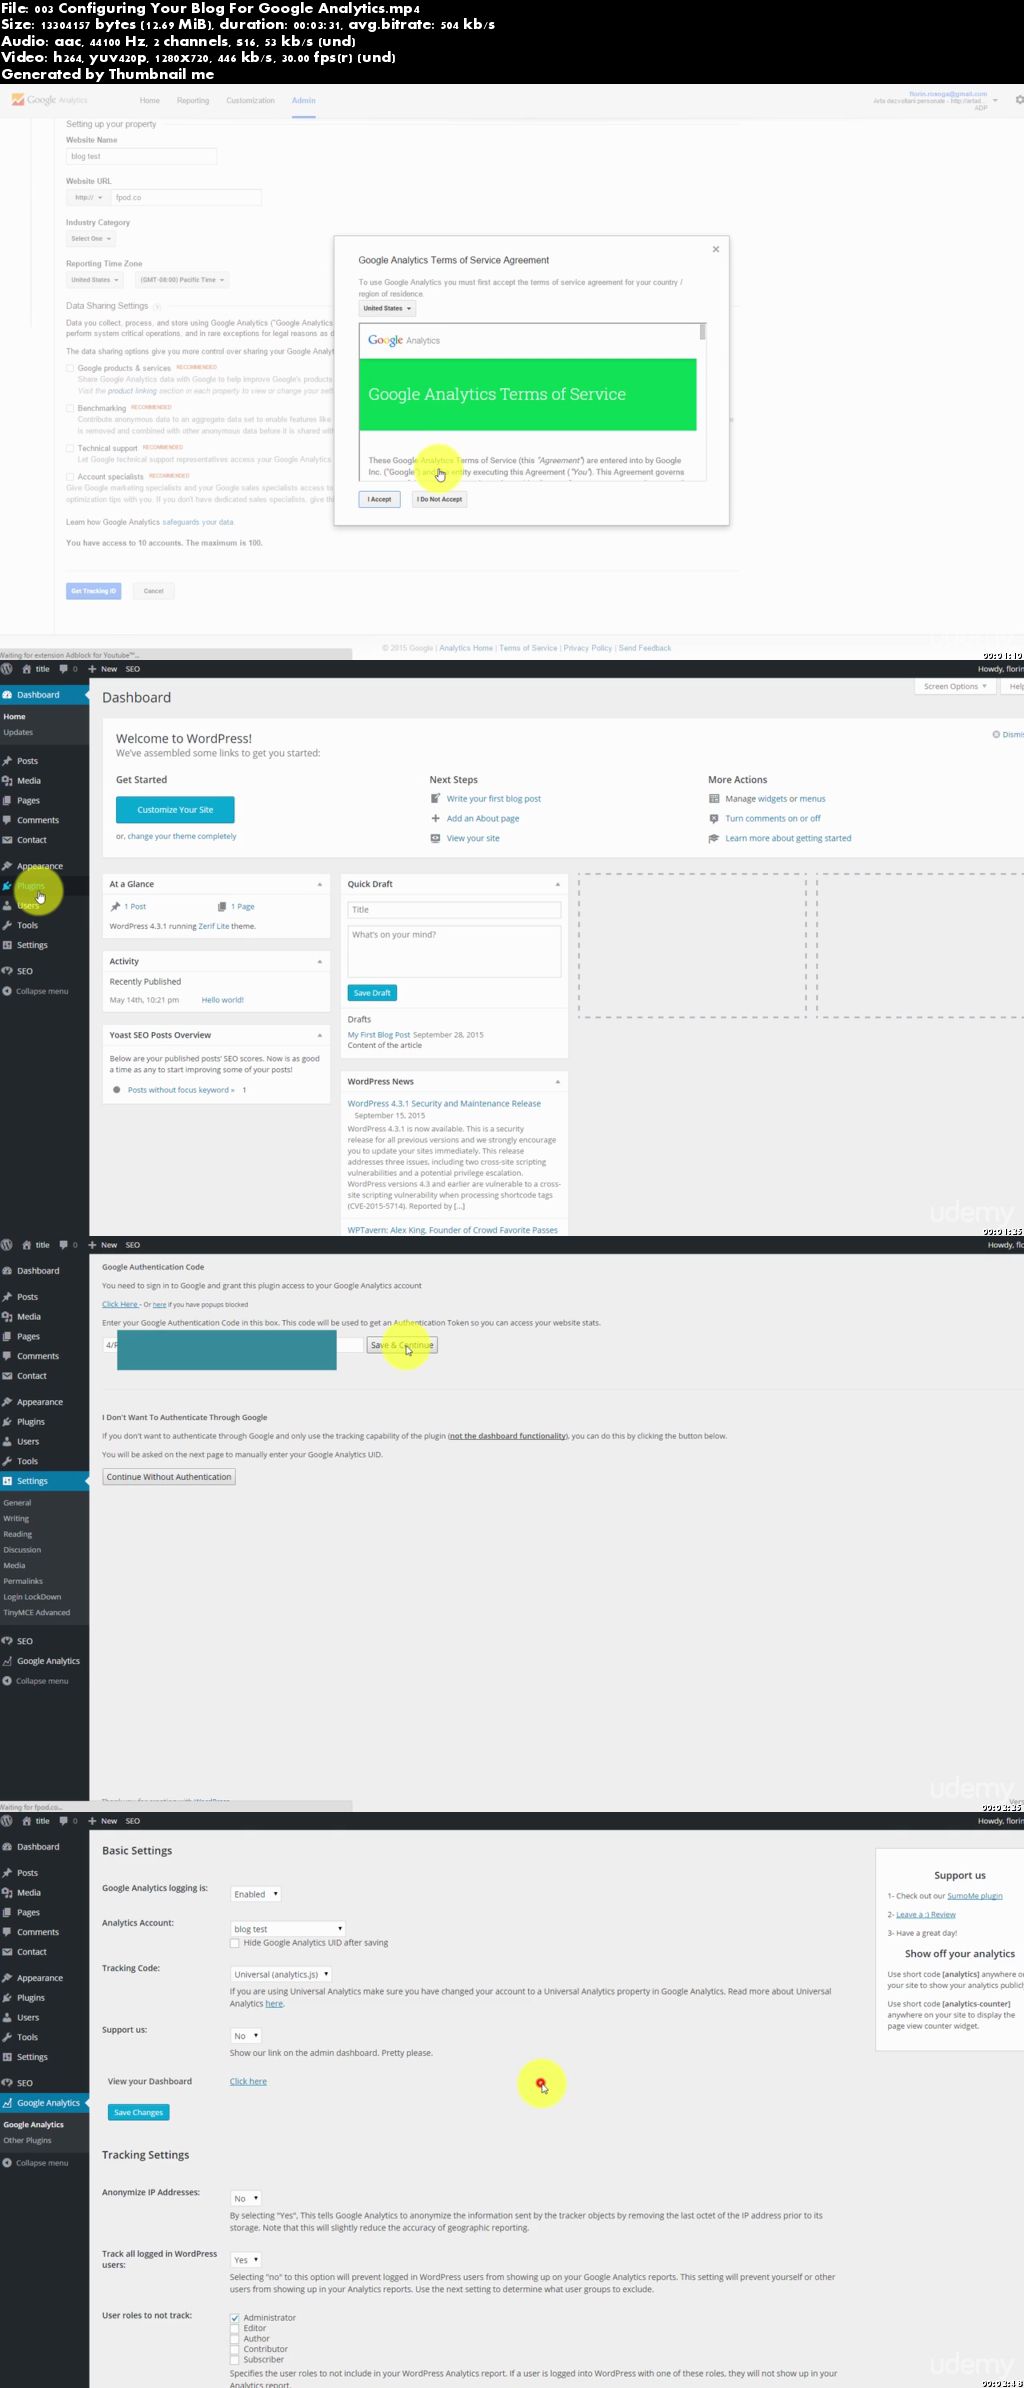Click the Tools wrench icon in the Dashboard welcome frame's sidebar
This screenshot has width=1024, height=2388.
[x=7, y=925]
